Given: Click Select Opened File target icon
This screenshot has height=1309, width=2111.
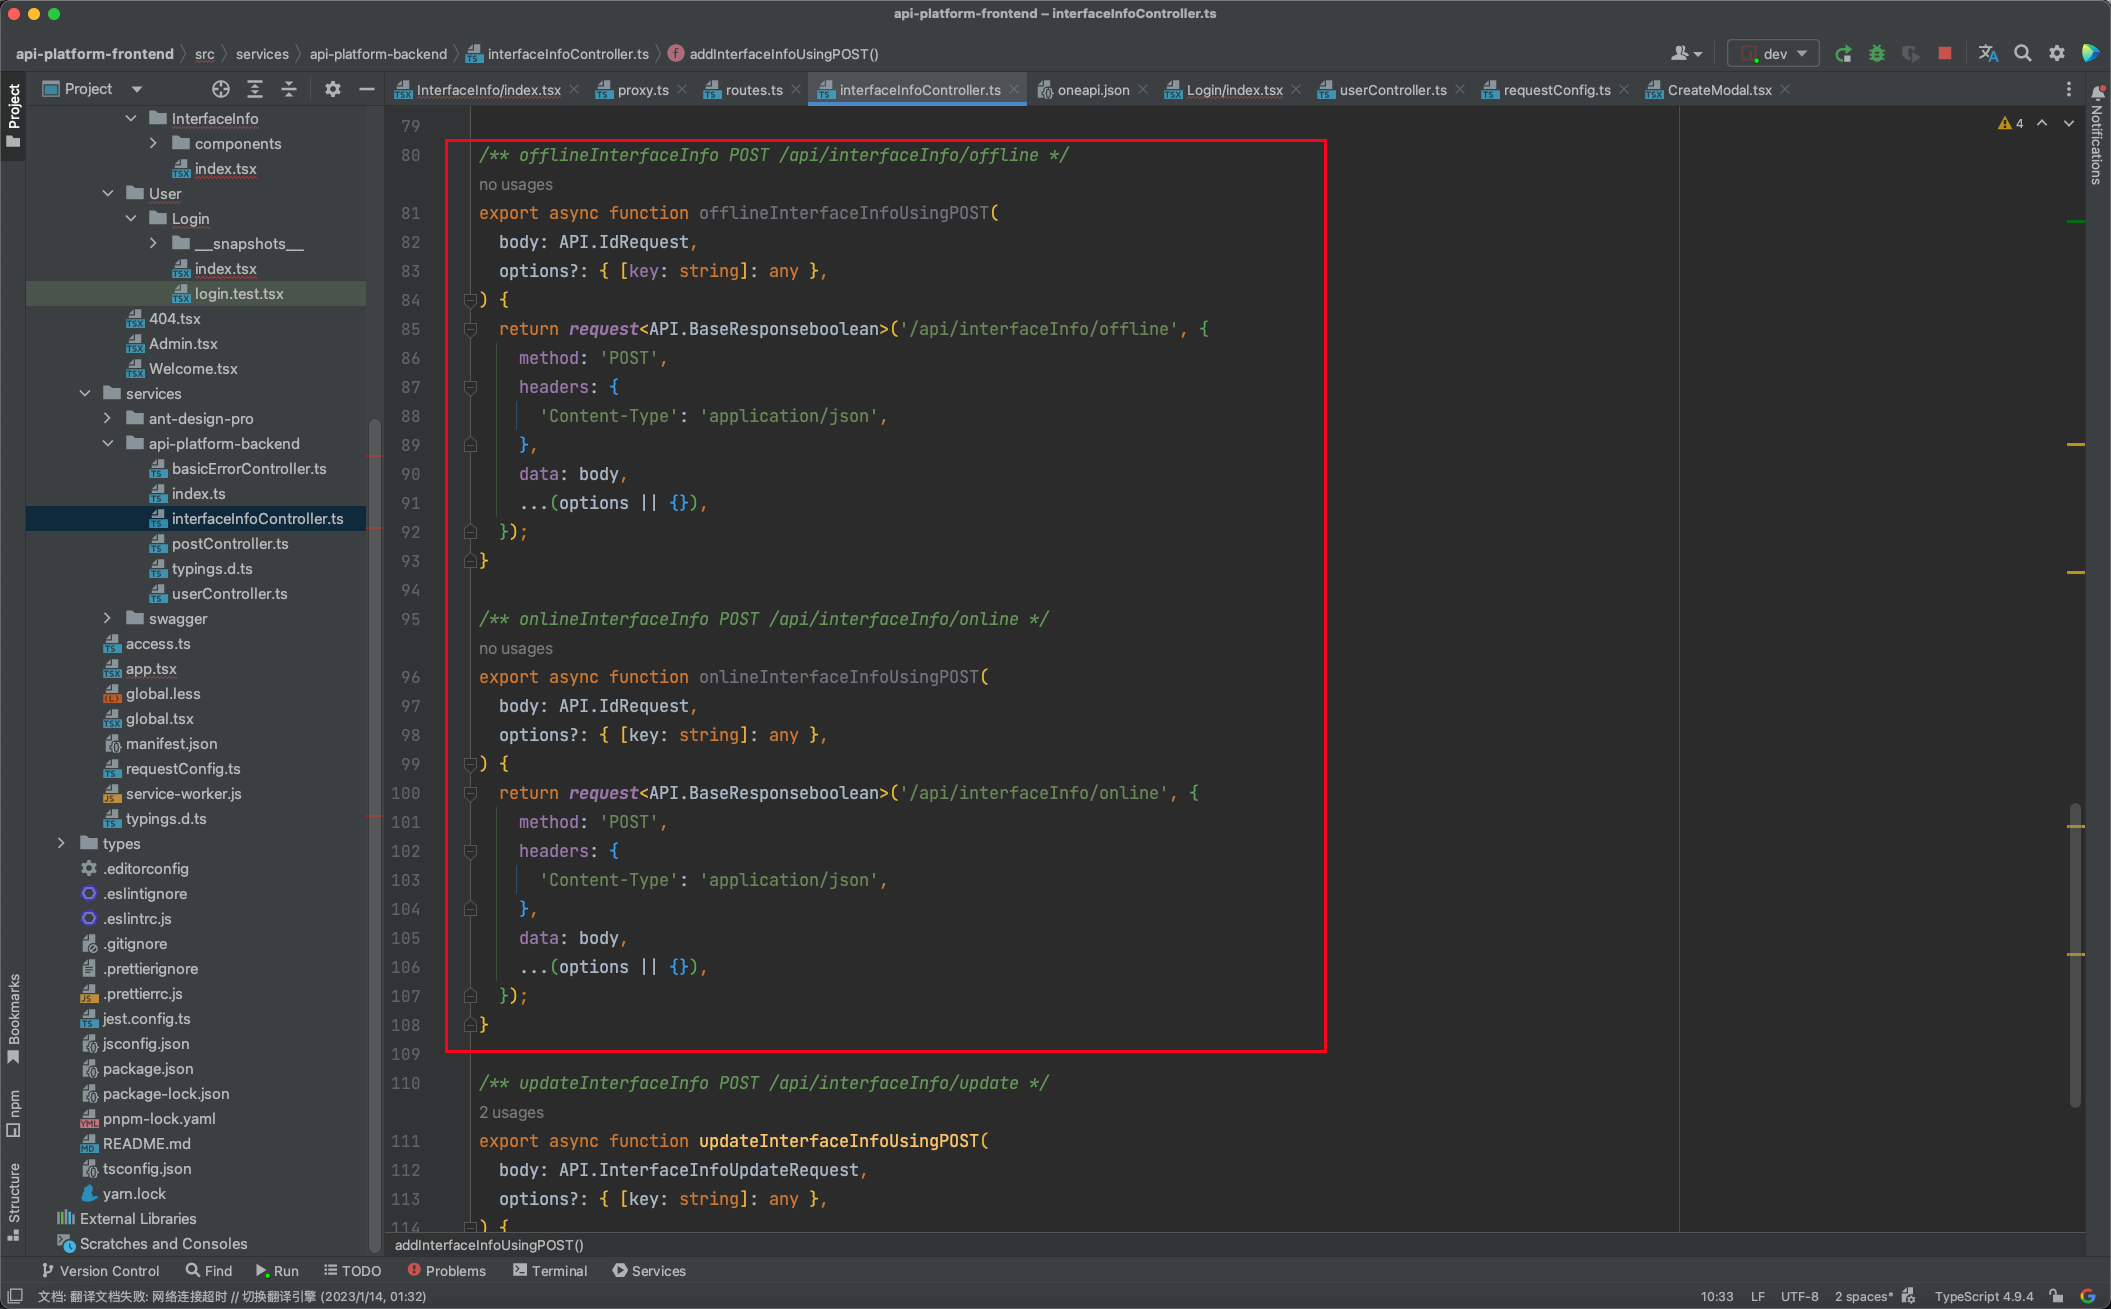Looking at the screenshot, I should (221, 89).
